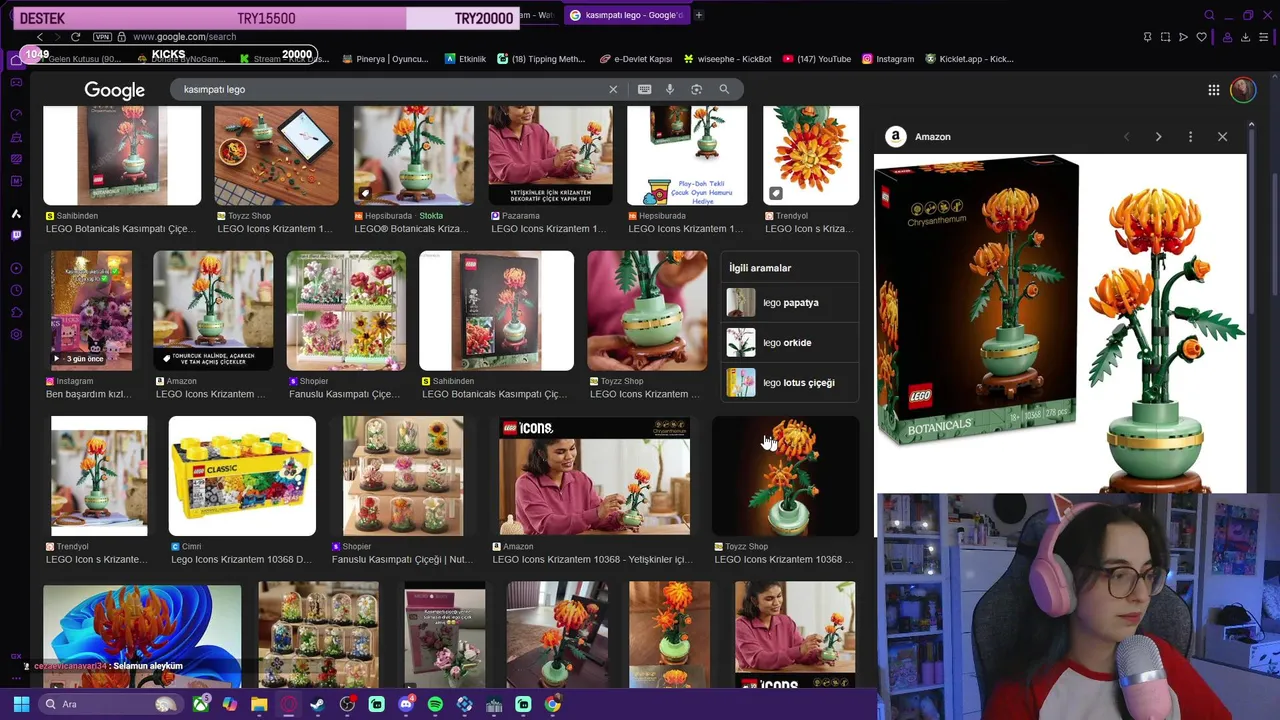1280x720 pixels.
Task: Open Windows Start menu
Action: (21, 704)
